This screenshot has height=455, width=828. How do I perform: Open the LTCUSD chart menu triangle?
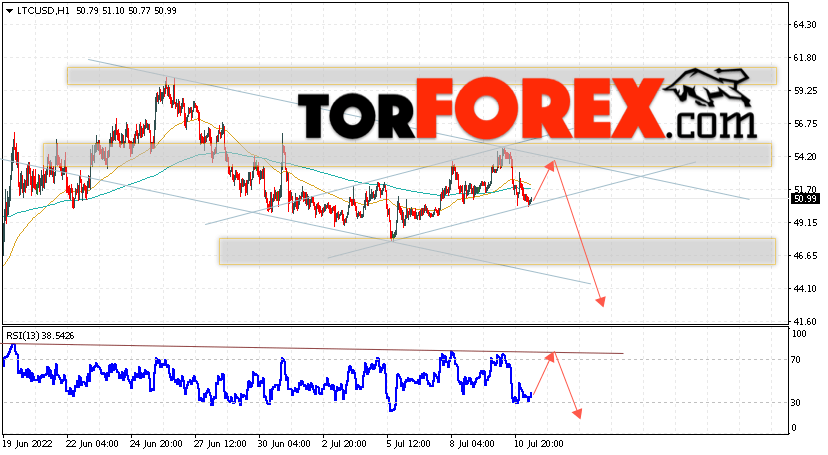point(9,11)
